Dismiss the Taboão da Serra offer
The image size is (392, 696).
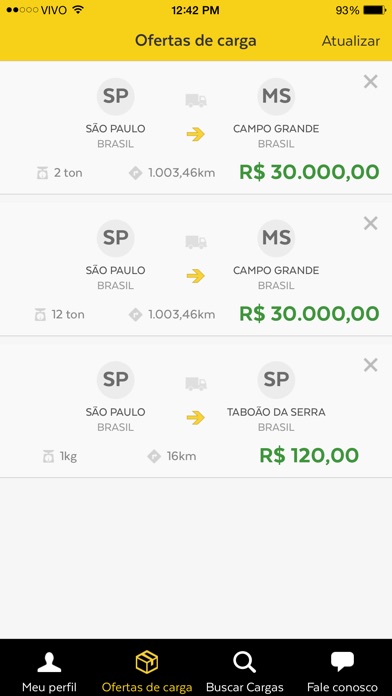pos(370,365)
